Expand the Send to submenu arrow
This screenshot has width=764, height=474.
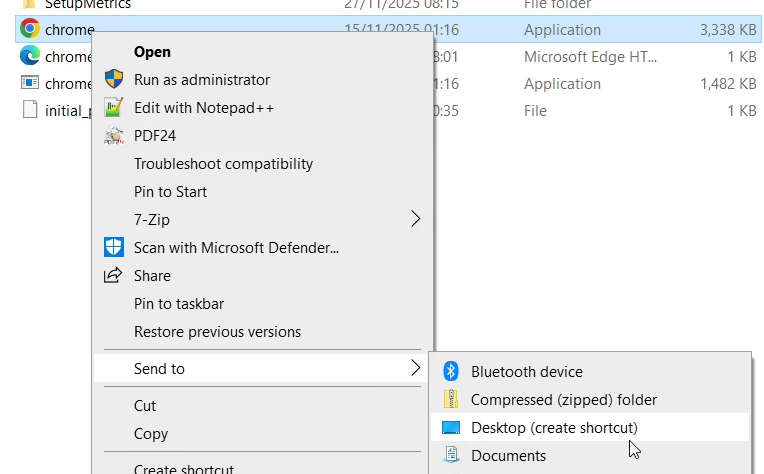(x=416, y=368)
